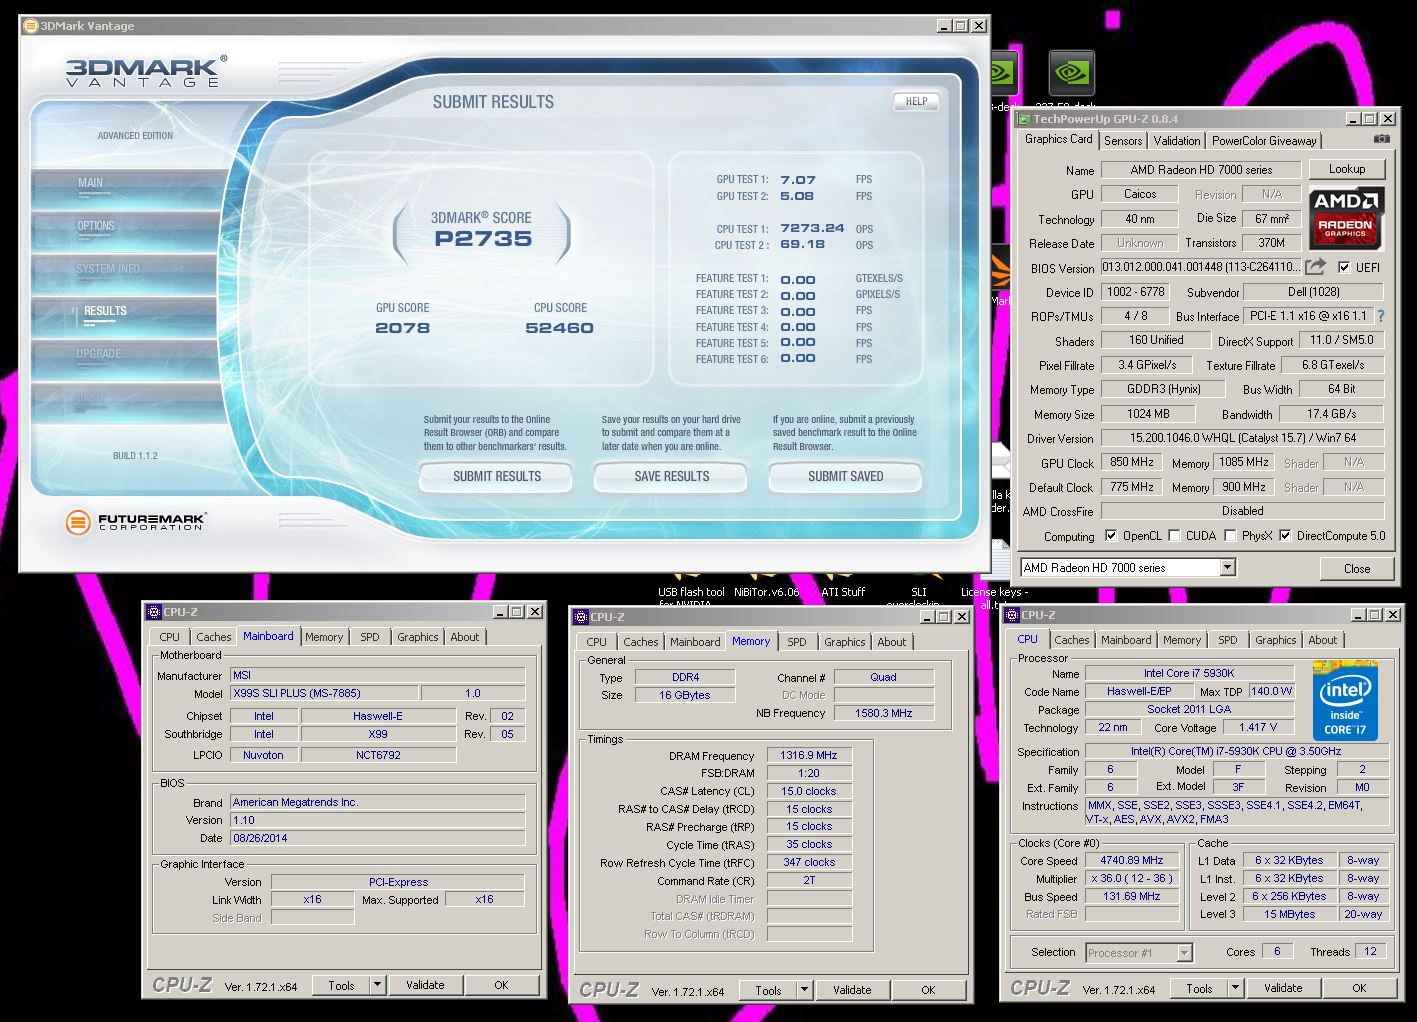
Task: Click the Lookup button in GPU-Z
Action: click(1346, 169)
